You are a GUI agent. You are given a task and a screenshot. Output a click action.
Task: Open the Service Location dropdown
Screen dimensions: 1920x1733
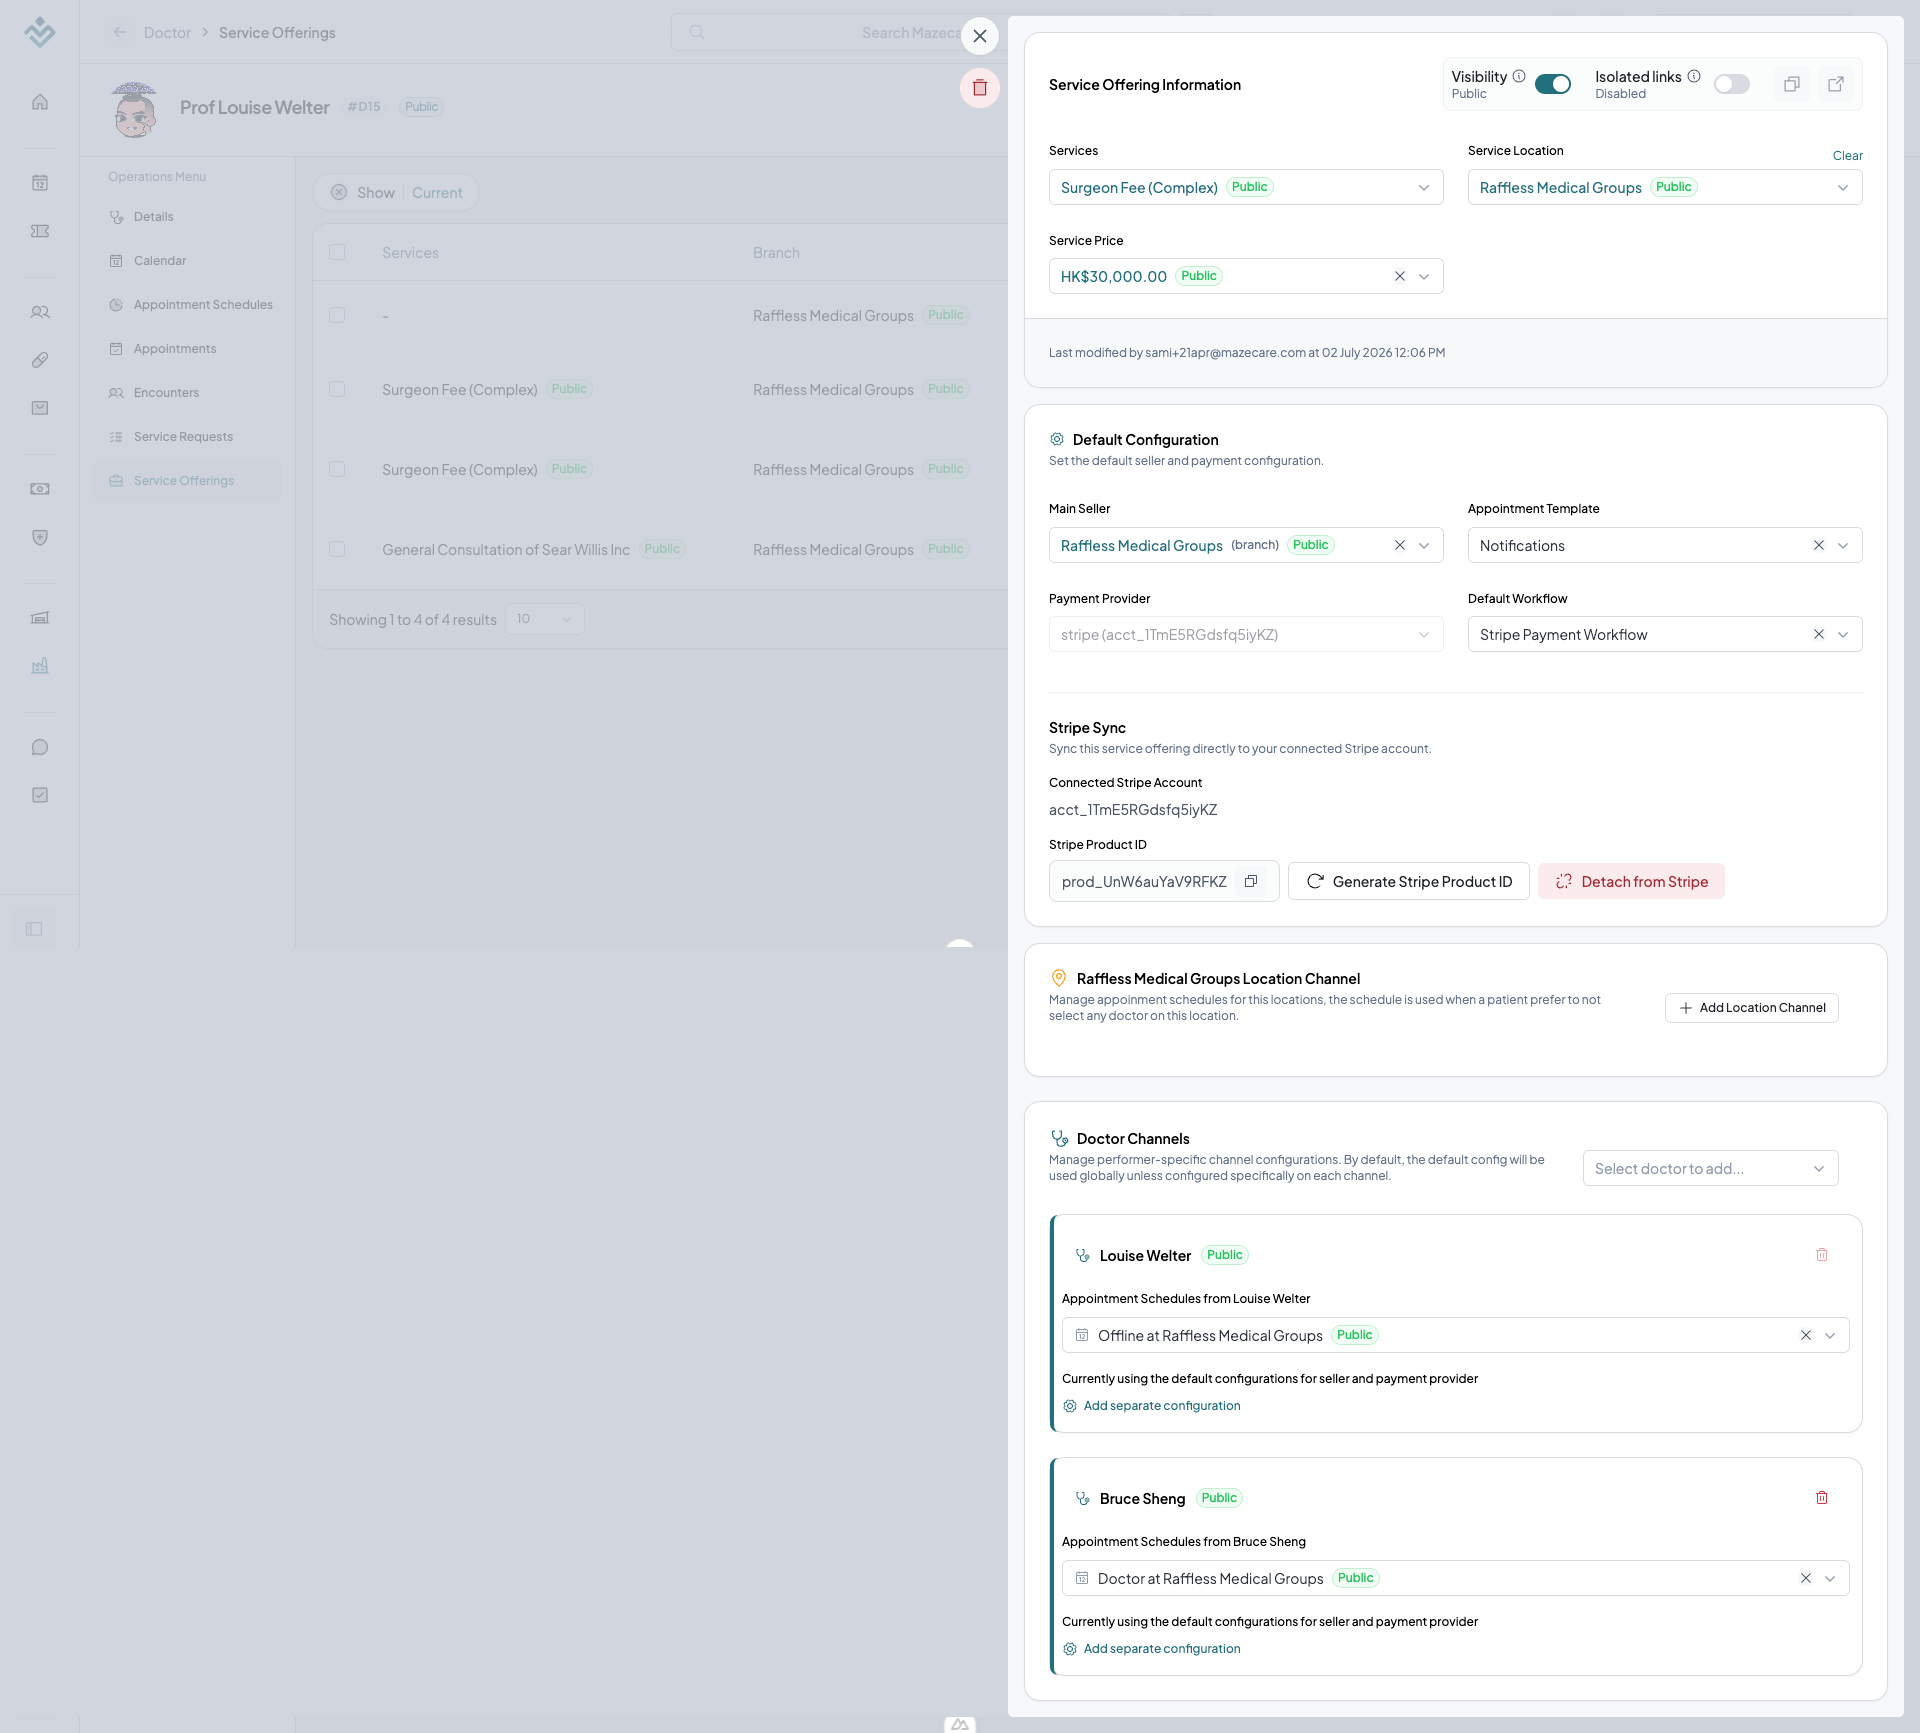1665,187
